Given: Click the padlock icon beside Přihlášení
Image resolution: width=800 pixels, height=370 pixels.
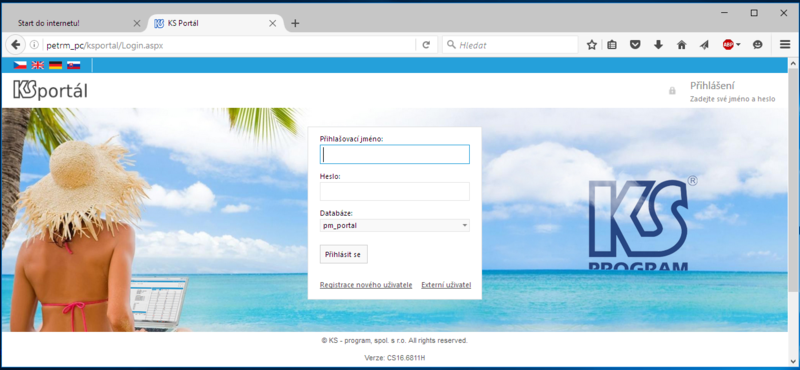Looking at the screenshot, I should tap(672, 91).
